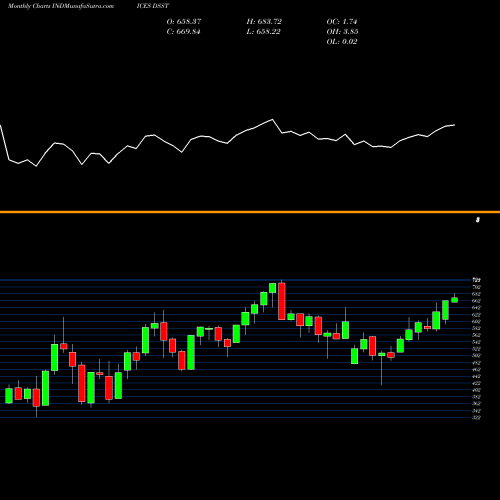Click the latest small green candle at far right
The height and width of the screenshot is (500, 500).
click(455, 300)
